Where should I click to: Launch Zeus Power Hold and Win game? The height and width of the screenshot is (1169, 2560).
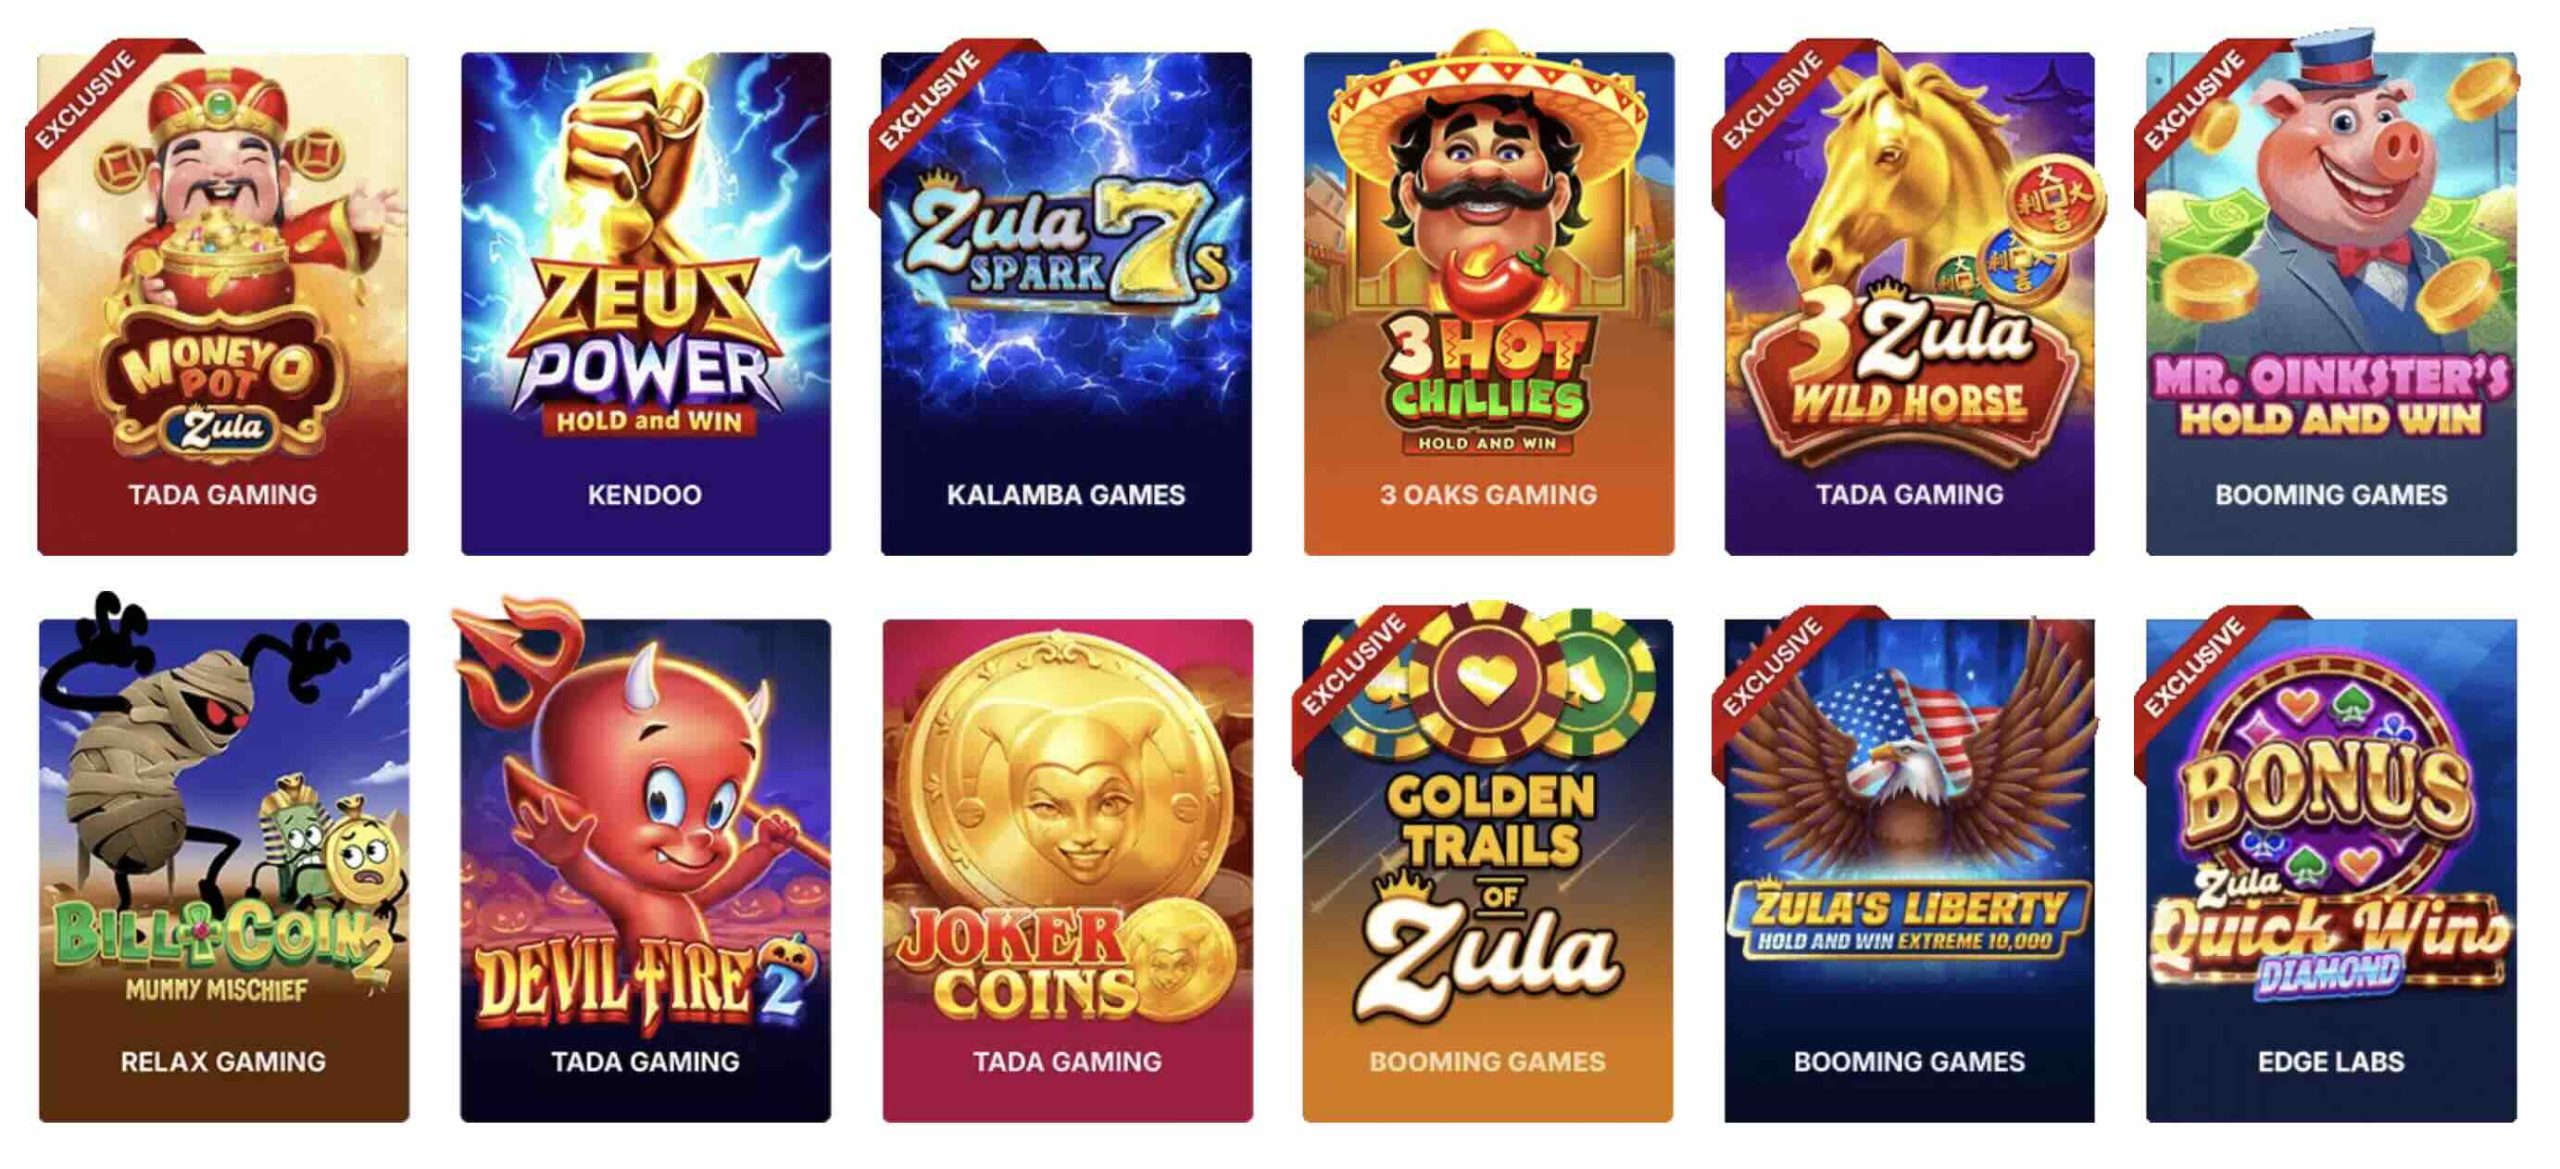tap(645, 303)
